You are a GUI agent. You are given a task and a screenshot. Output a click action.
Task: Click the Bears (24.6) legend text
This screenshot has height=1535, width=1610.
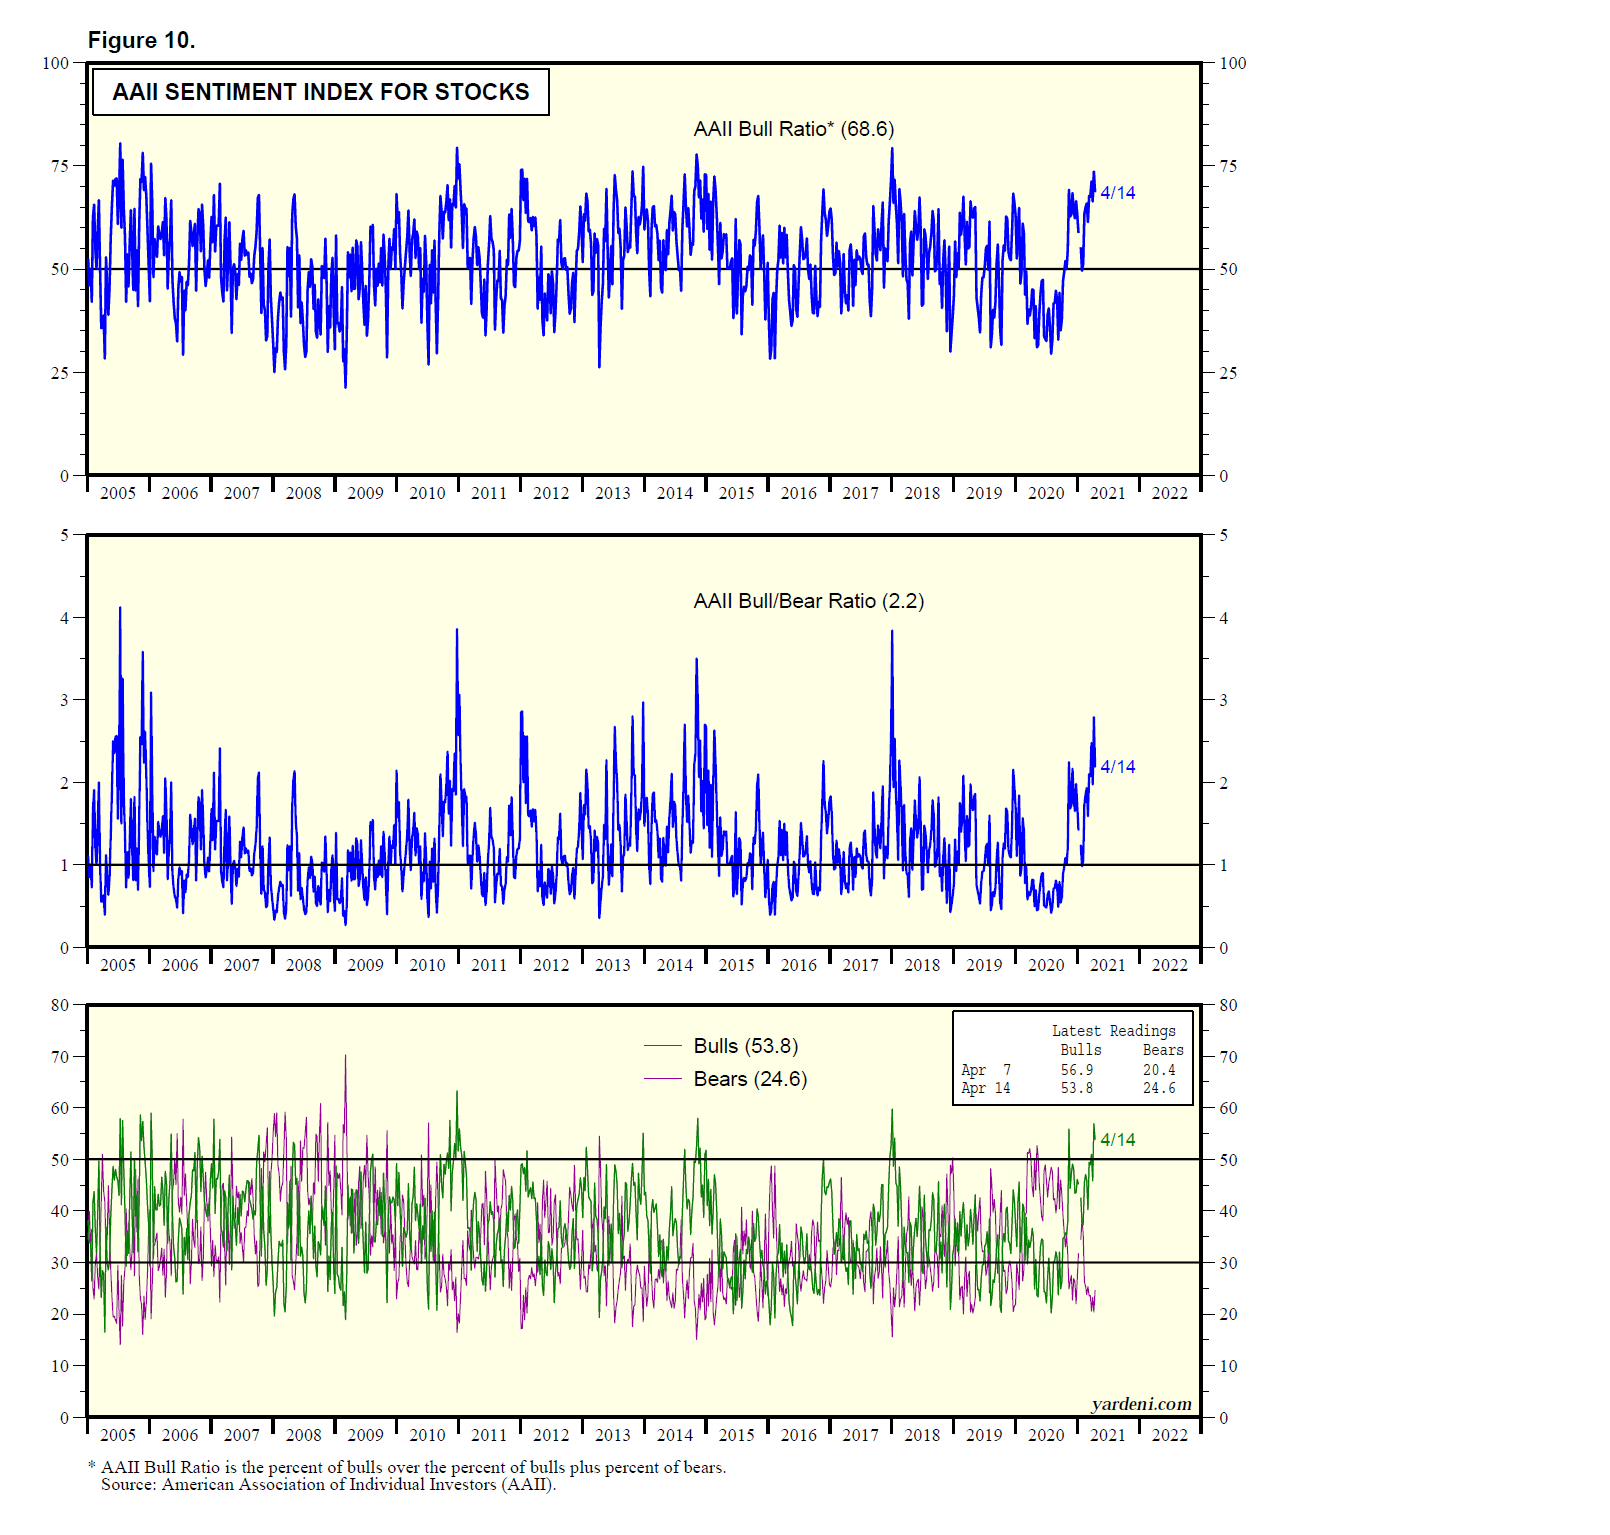tap(750, 1079)
